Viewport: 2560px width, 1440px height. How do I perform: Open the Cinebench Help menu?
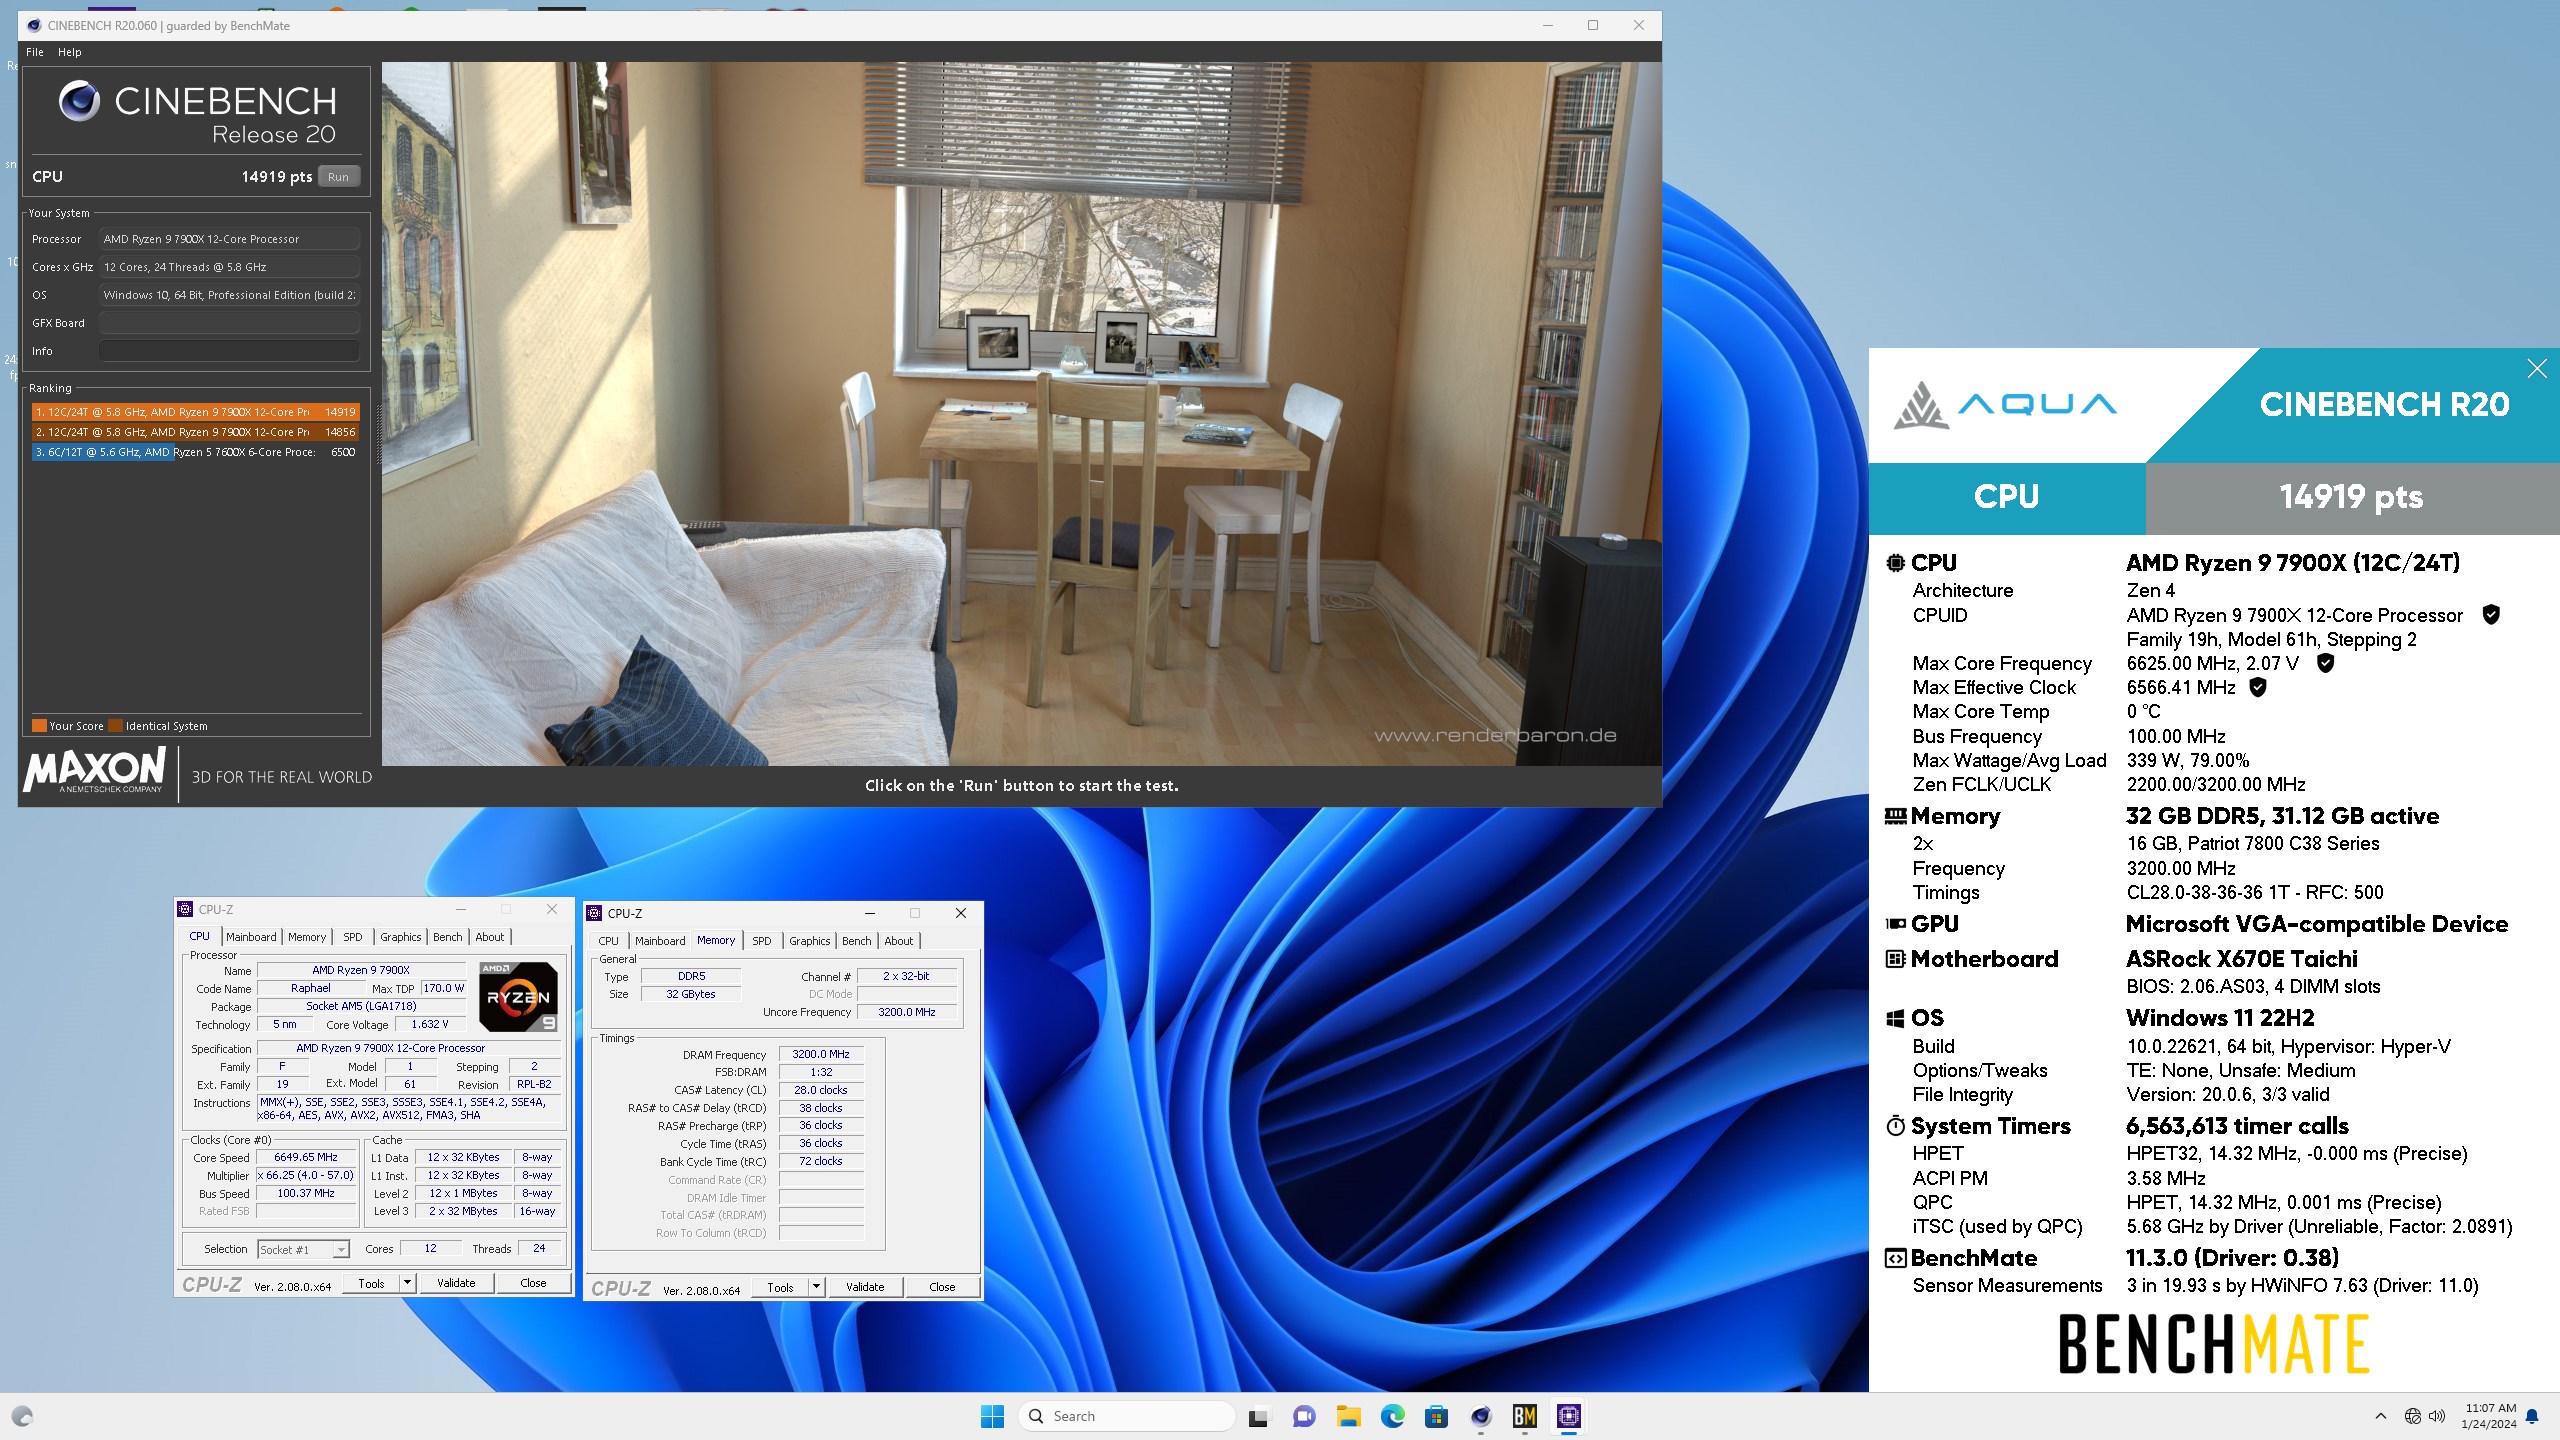coord(69,52)
